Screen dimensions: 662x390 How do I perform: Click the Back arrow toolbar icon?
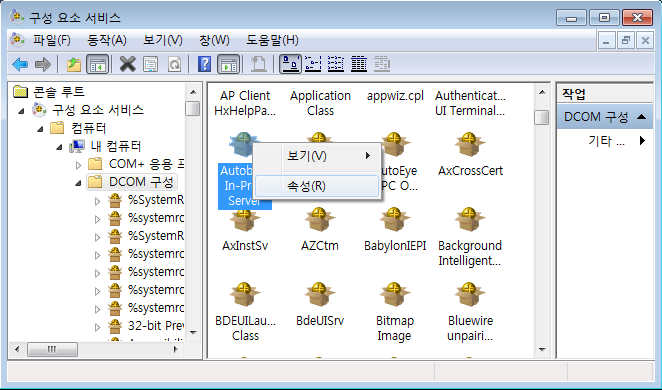20,65
